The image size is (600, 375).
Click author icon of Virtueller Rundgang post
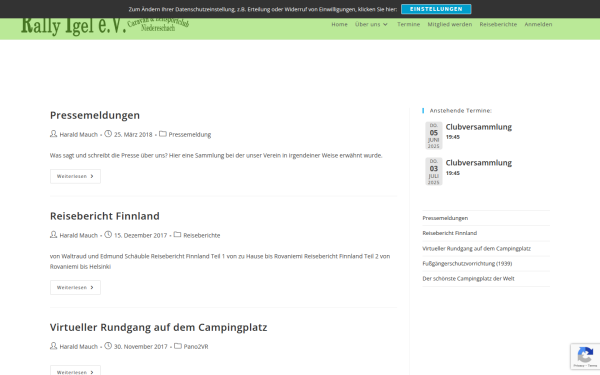point(54,346)
